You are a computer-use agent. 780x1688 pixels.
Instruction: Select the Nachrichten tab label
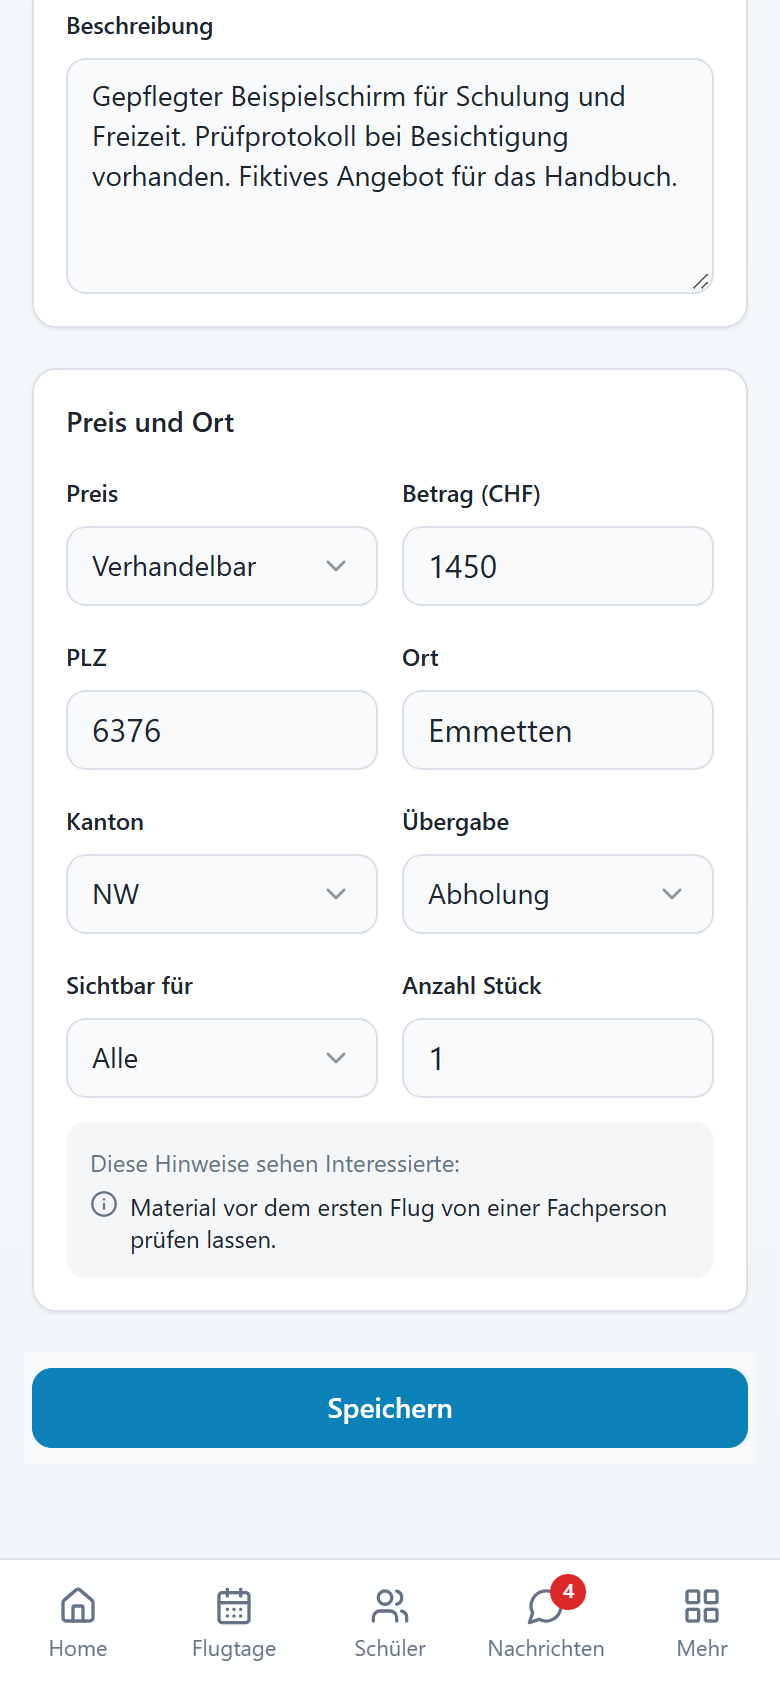546,1648
